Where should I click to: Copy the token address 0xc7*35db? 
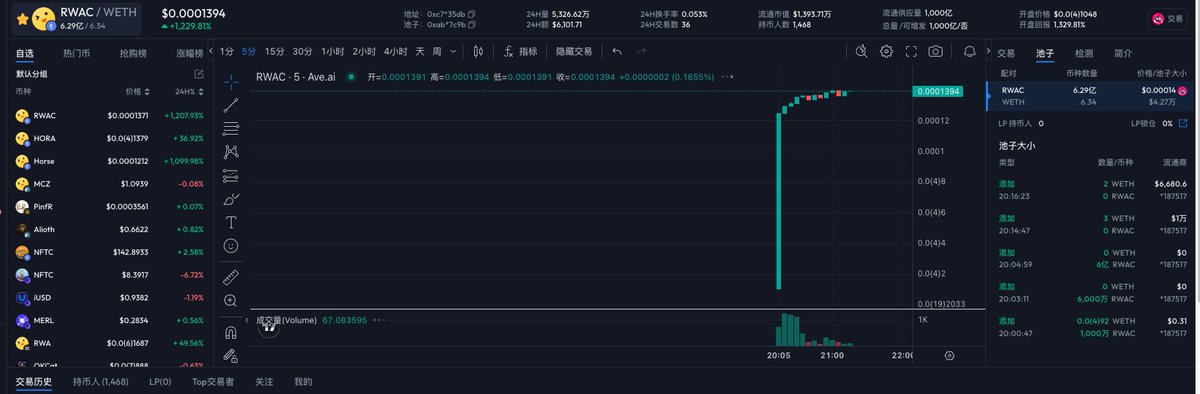point(472,14)
